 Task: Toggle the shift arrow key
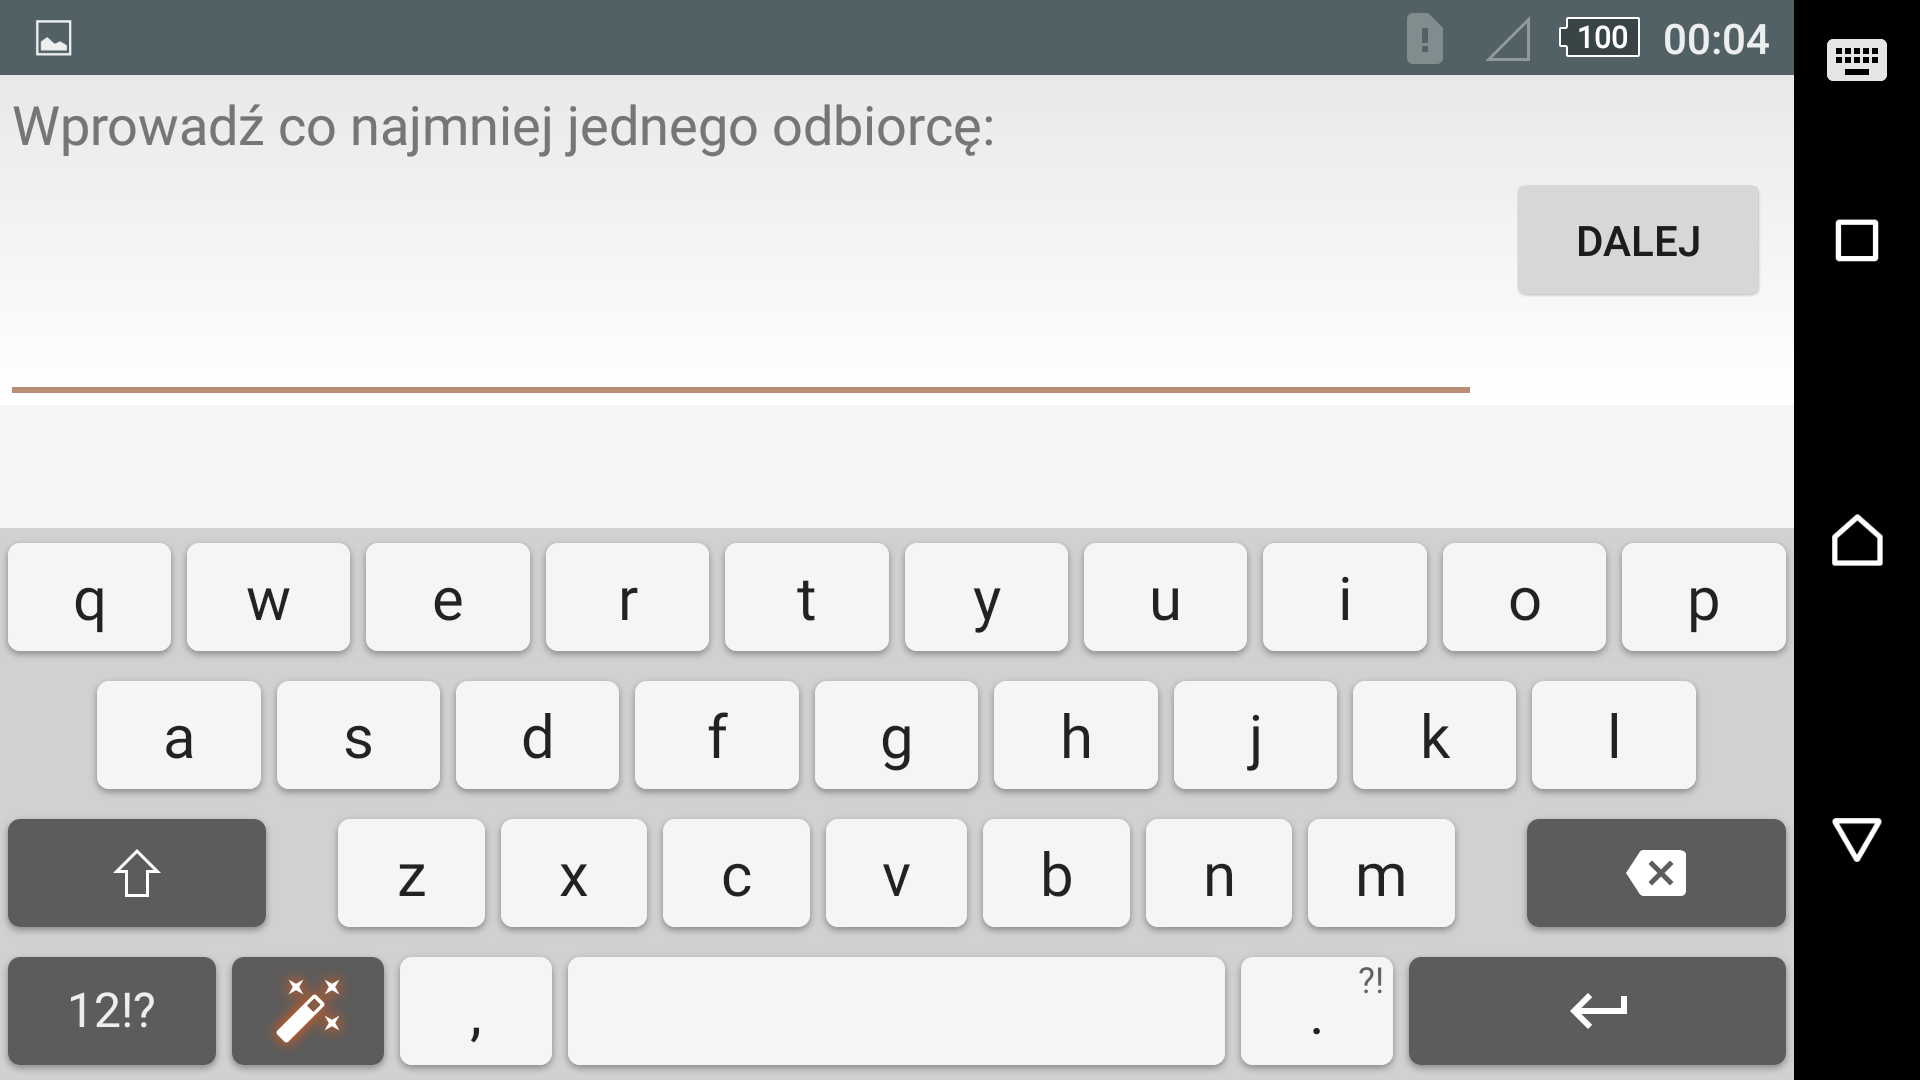137,873
